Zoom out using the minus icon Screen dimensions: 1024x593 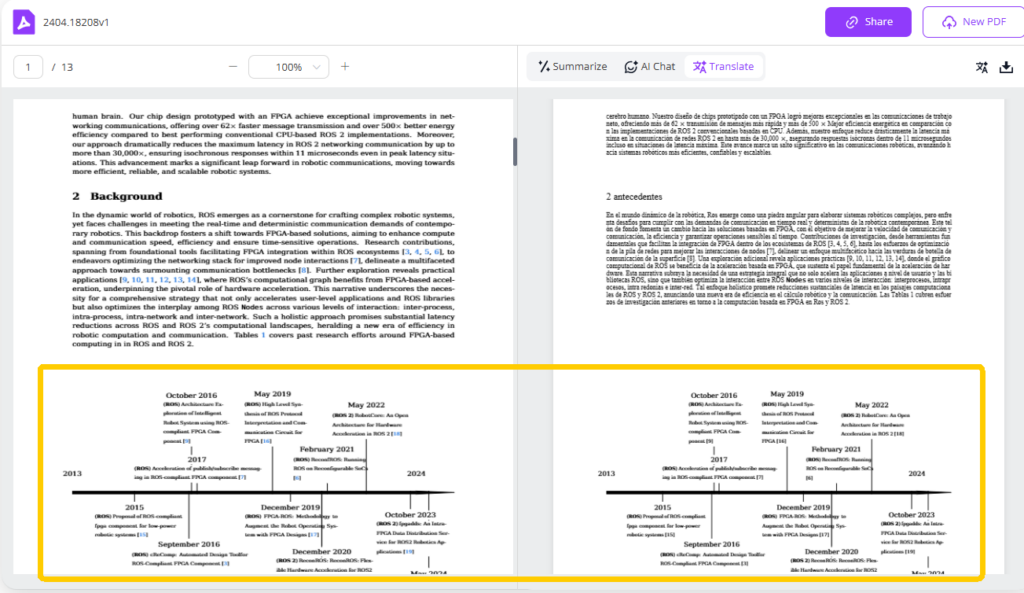[x=233, y=67]
